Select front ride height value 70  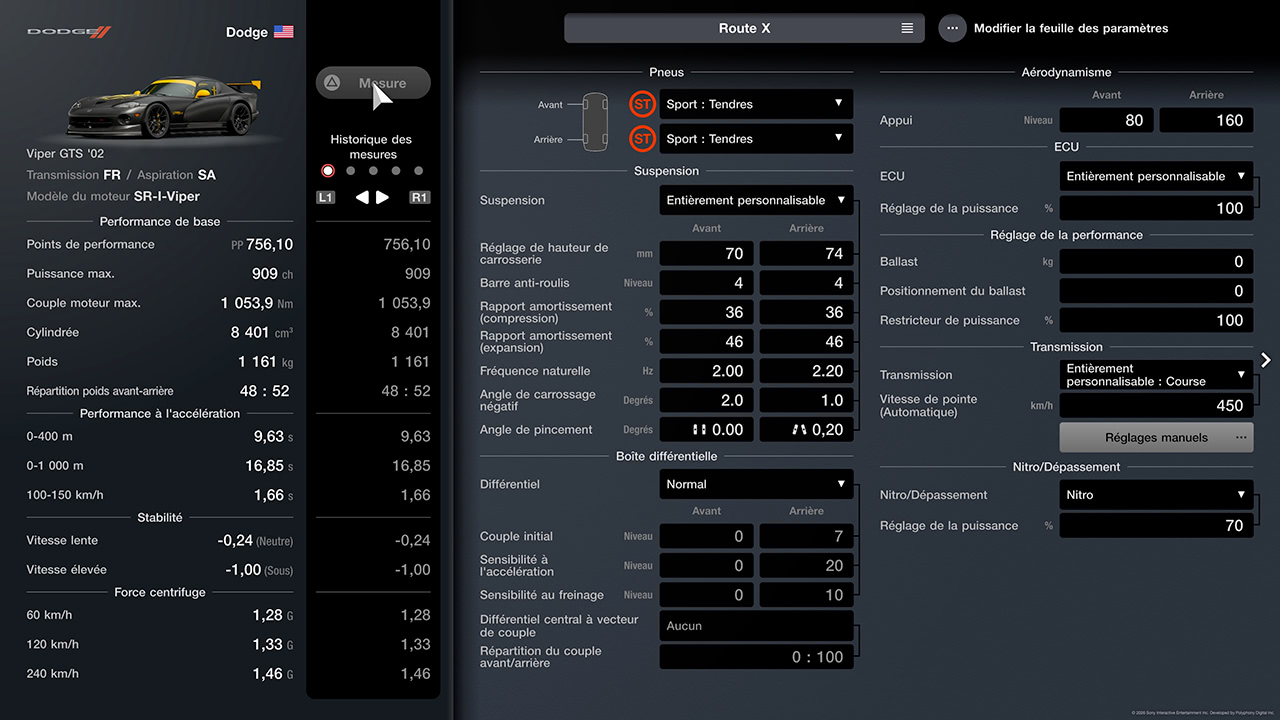click(x=706, y=254)
